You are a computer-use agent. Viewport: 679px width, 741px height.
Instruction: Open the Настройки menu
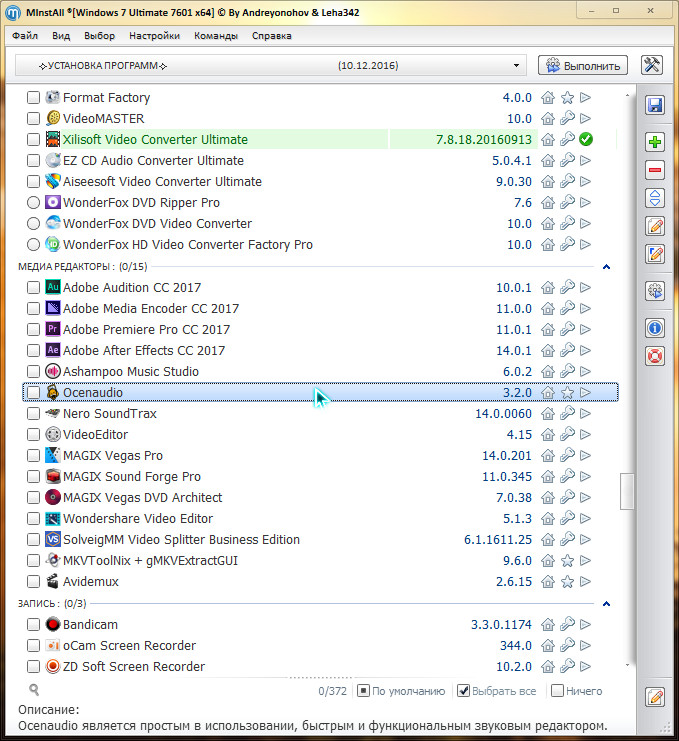point(155,36)
